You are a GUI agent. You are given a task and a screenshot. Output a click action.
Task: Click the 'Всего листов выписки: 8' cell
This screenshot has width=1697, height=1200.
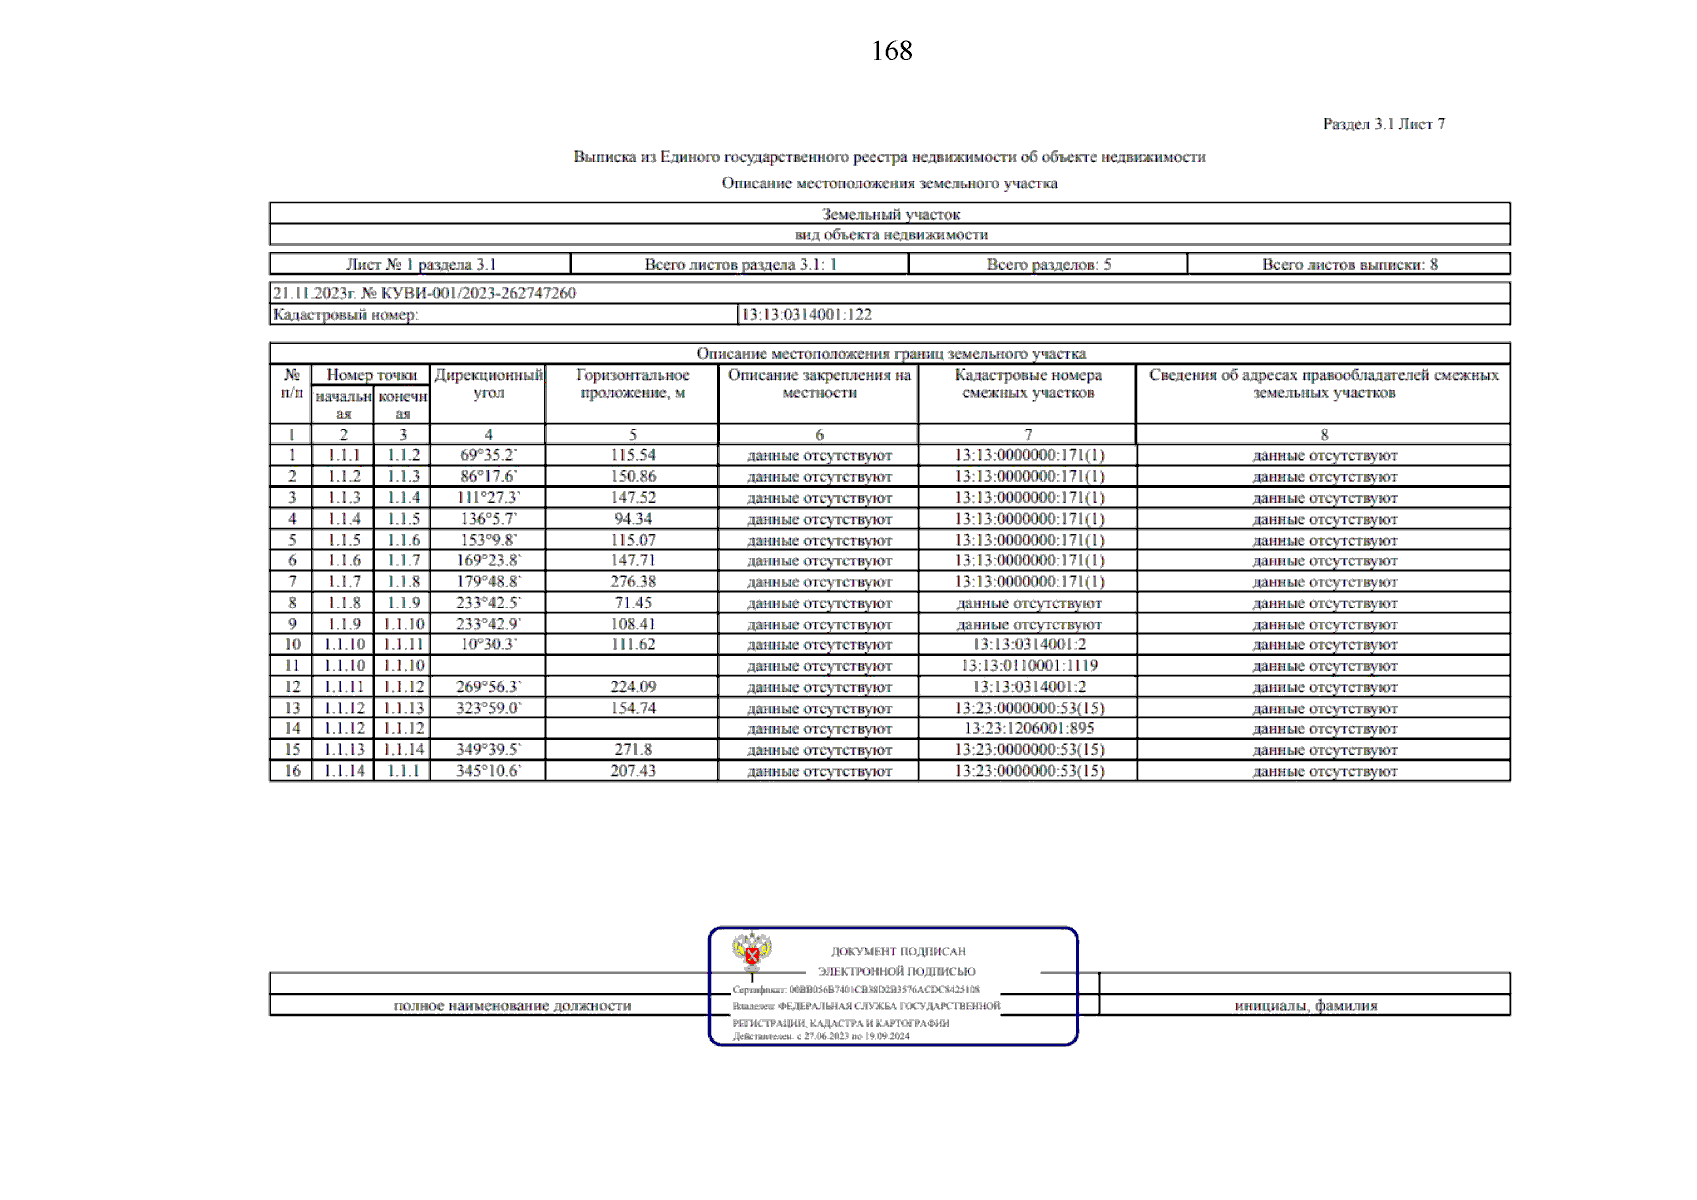pos(1349,265)
